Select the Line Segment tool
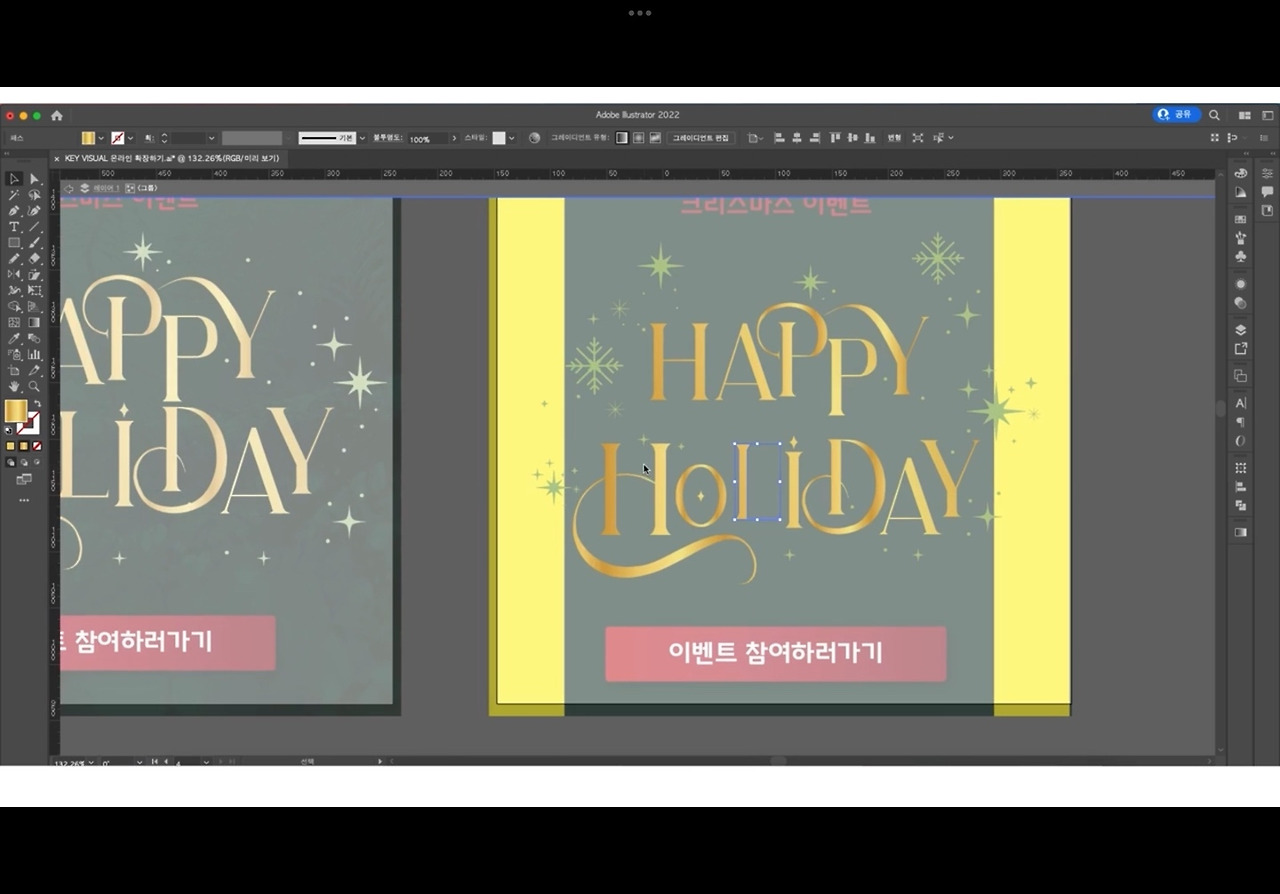Screen dimensions: 1280x894 coord(34,227)
